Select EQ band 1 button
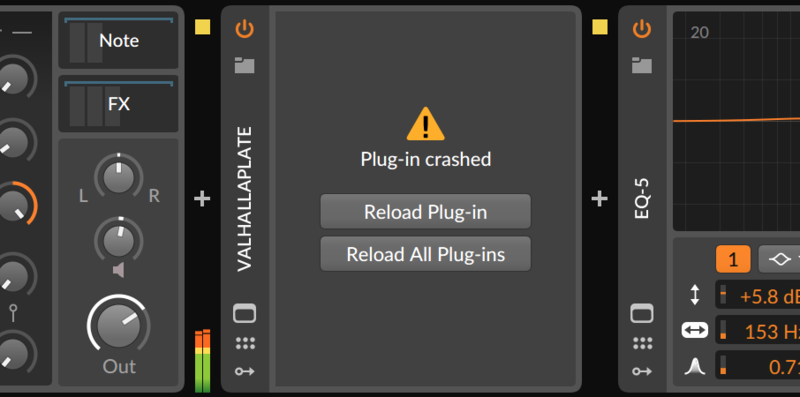This screenshot has height=397, width=800. tap(733, 259)
